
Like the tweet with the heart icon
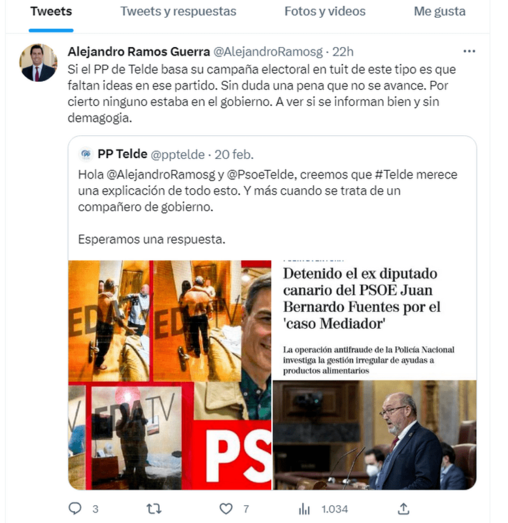226,509
